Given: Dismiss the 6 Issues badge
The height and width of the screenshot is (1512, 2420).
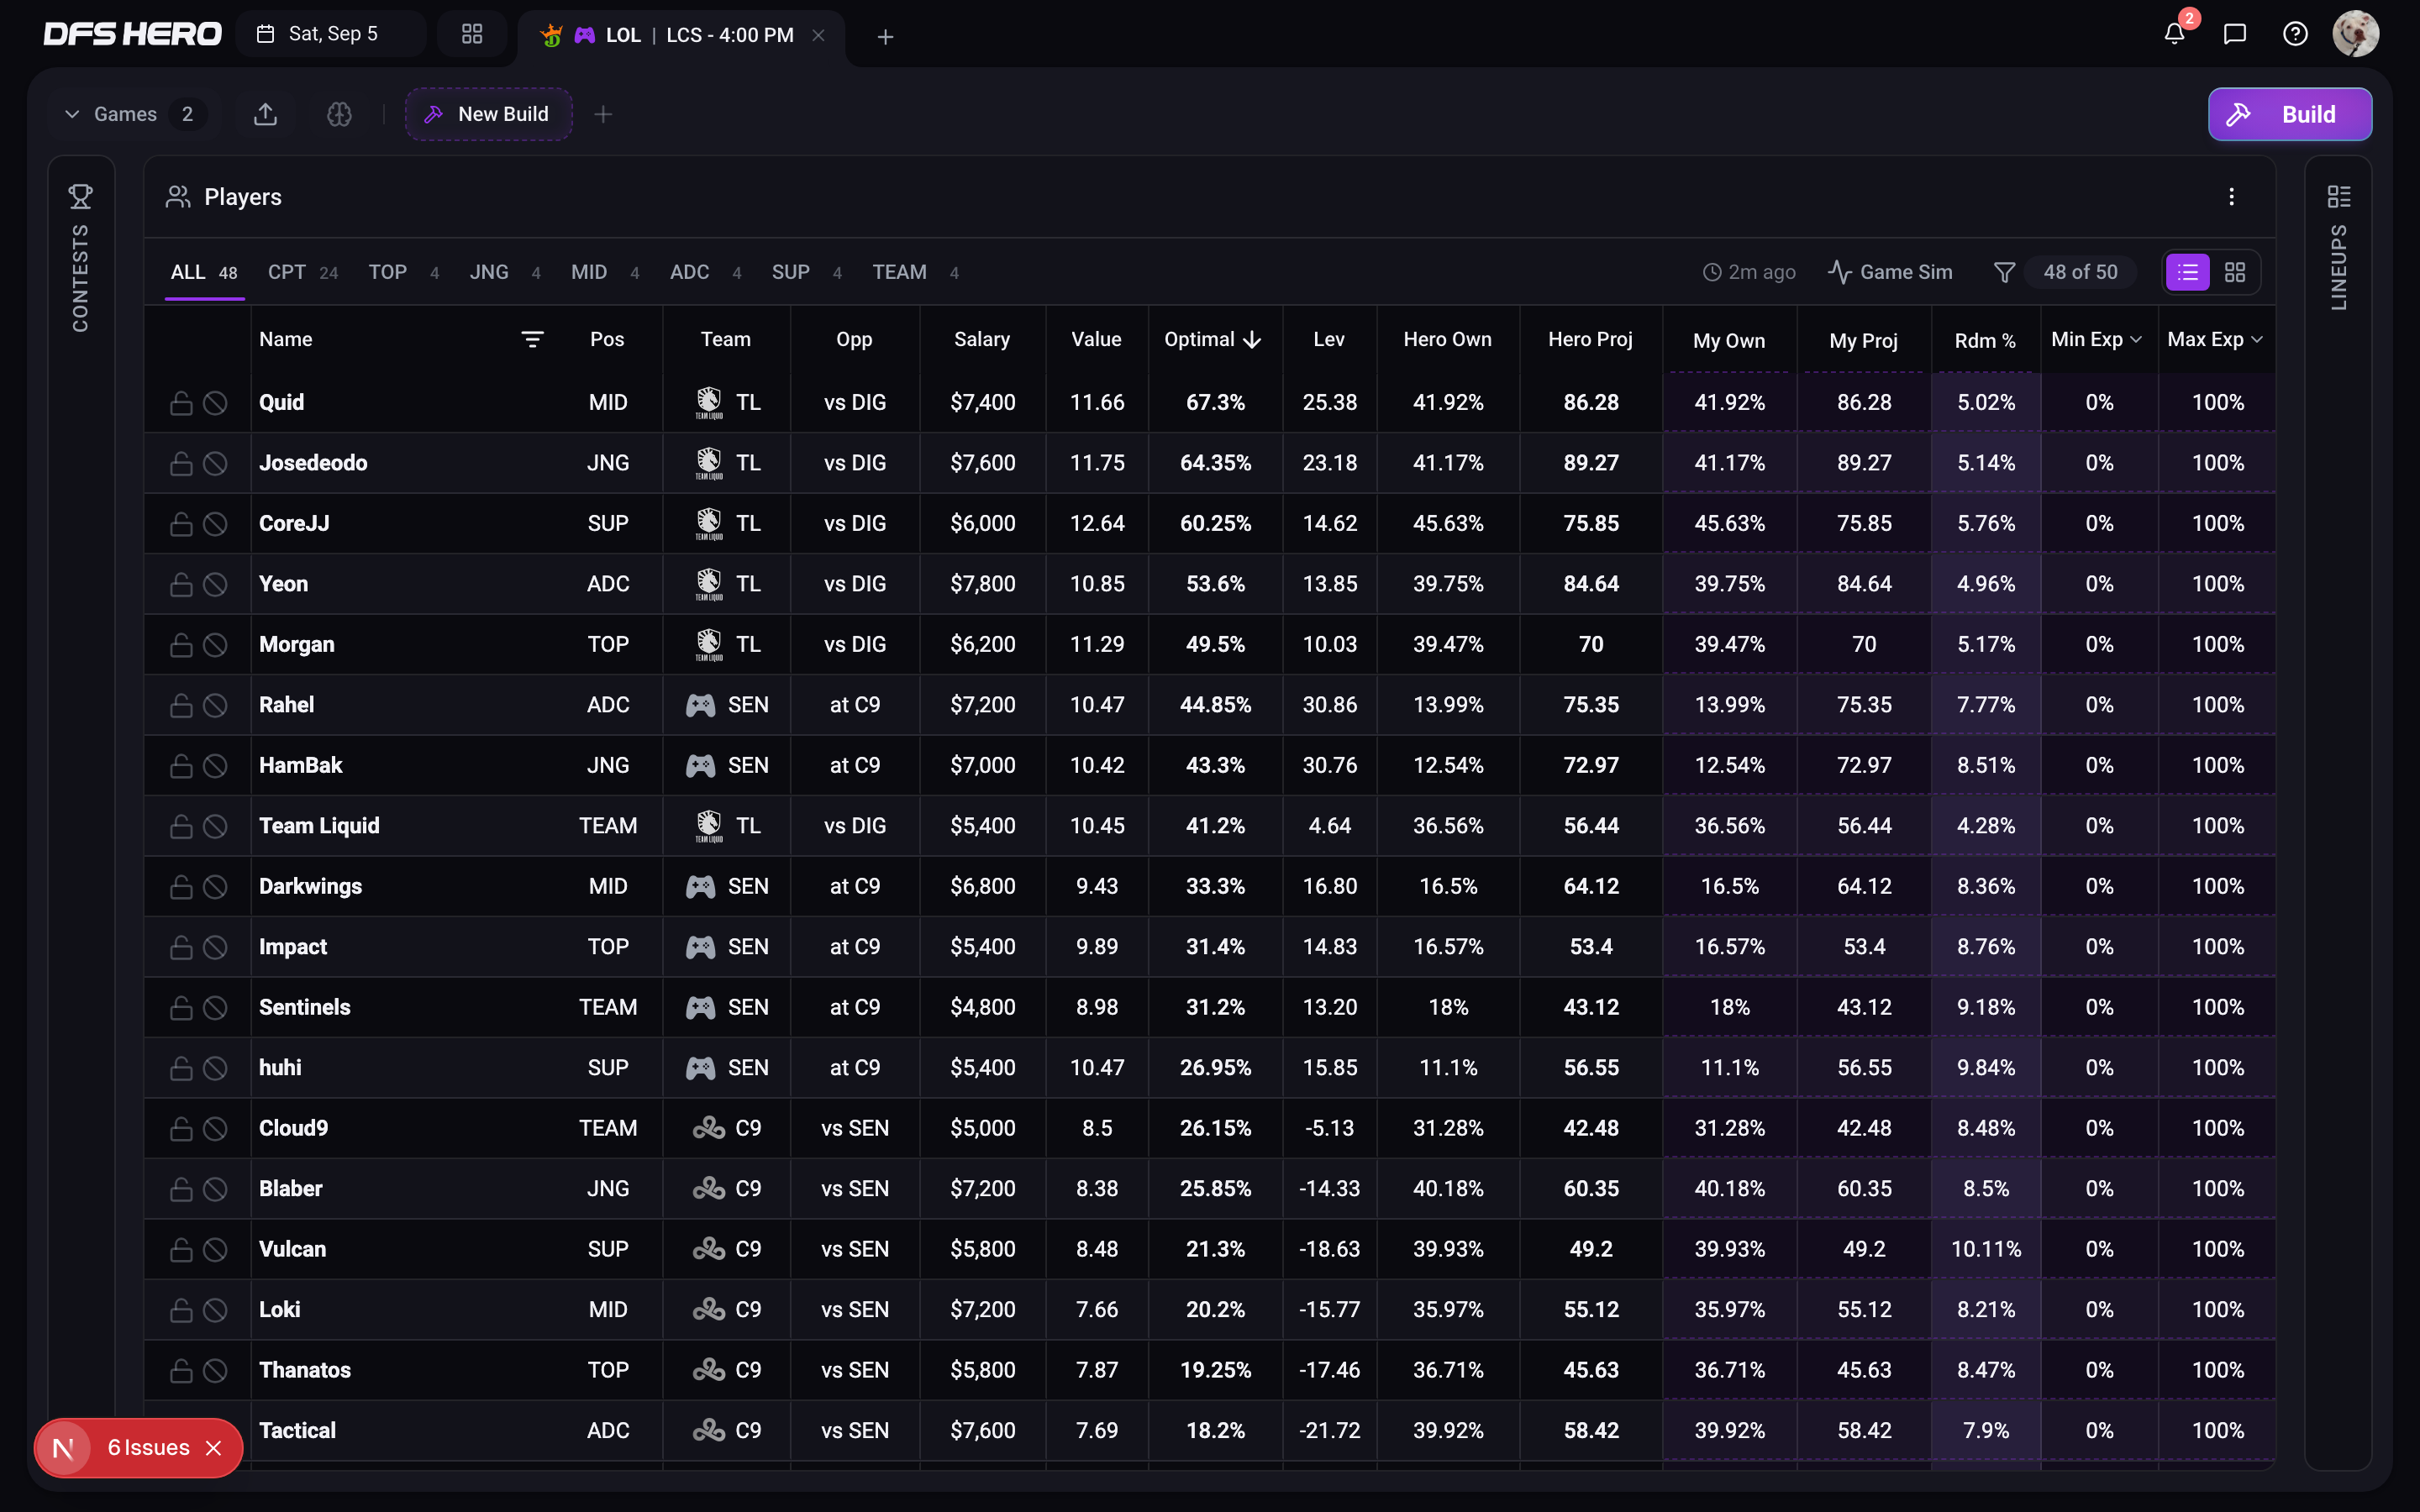Looking at the screenshot, I should (213, 1448).
